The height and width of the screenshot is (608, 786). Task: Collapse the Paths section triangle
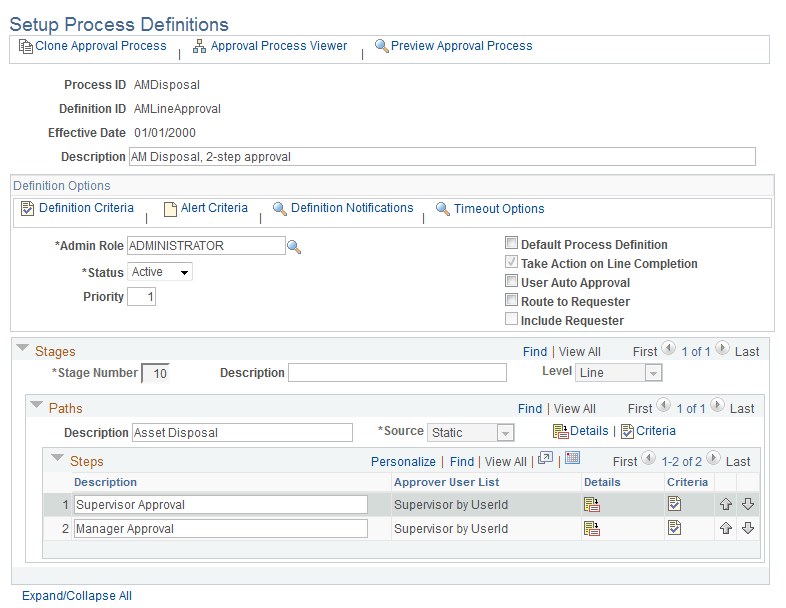coord(37,404)
